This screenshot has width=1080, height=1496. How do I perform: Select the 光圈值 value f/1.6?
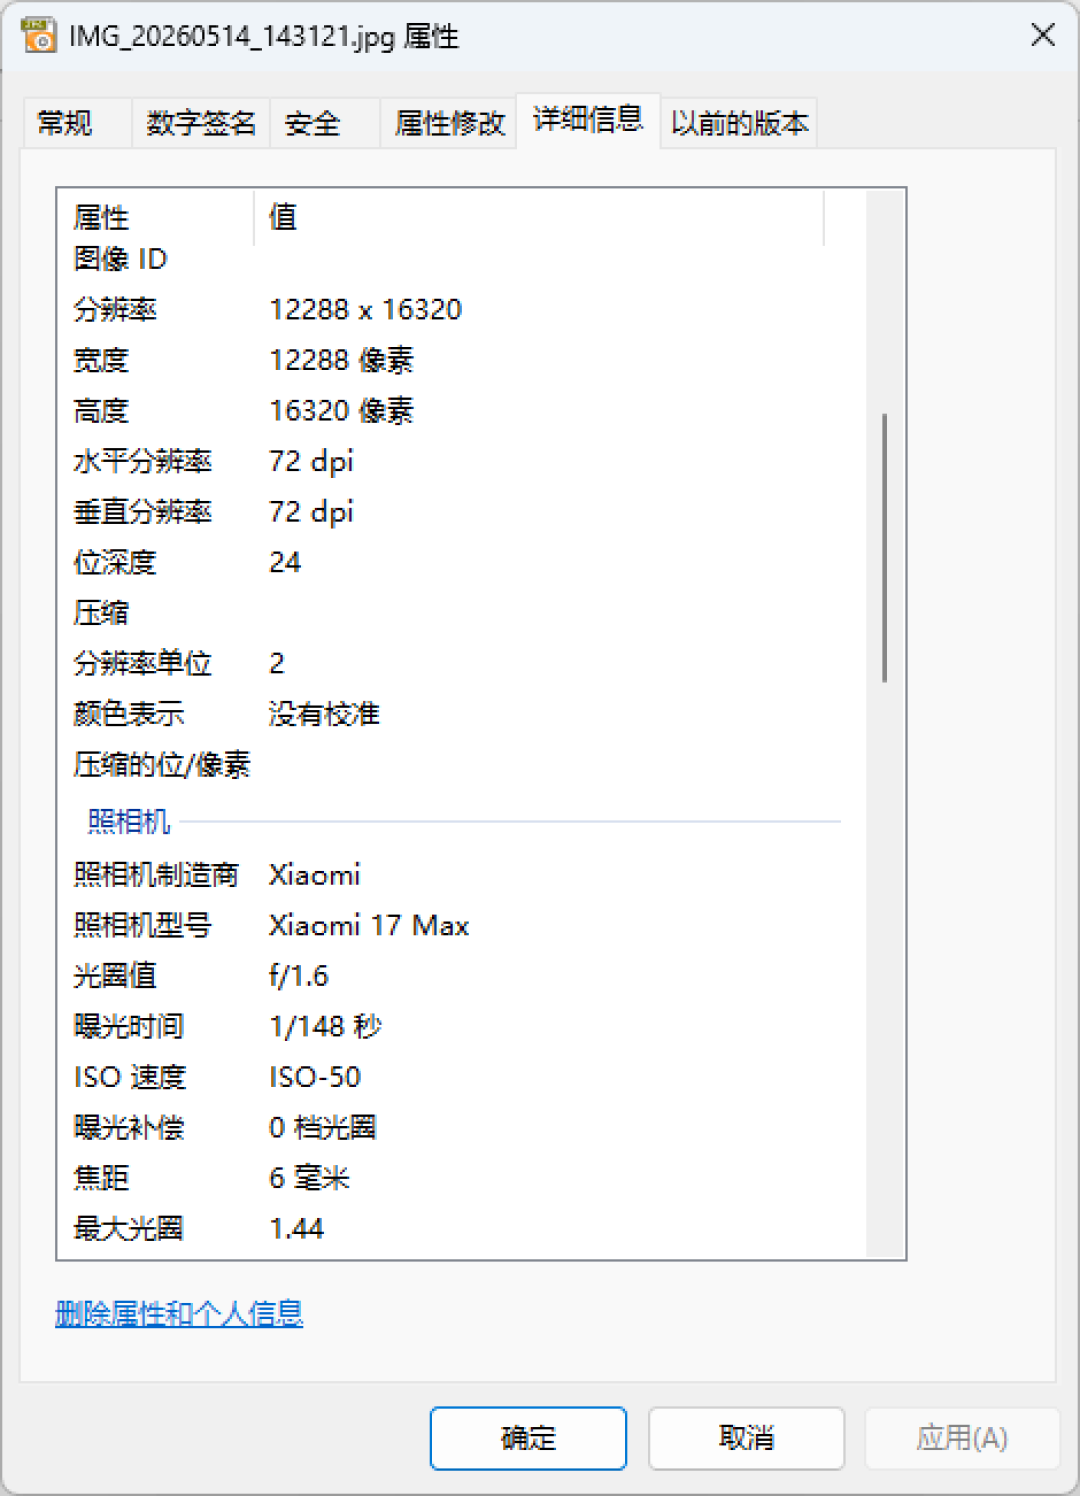pyautogui.click(x=298, y=976)
